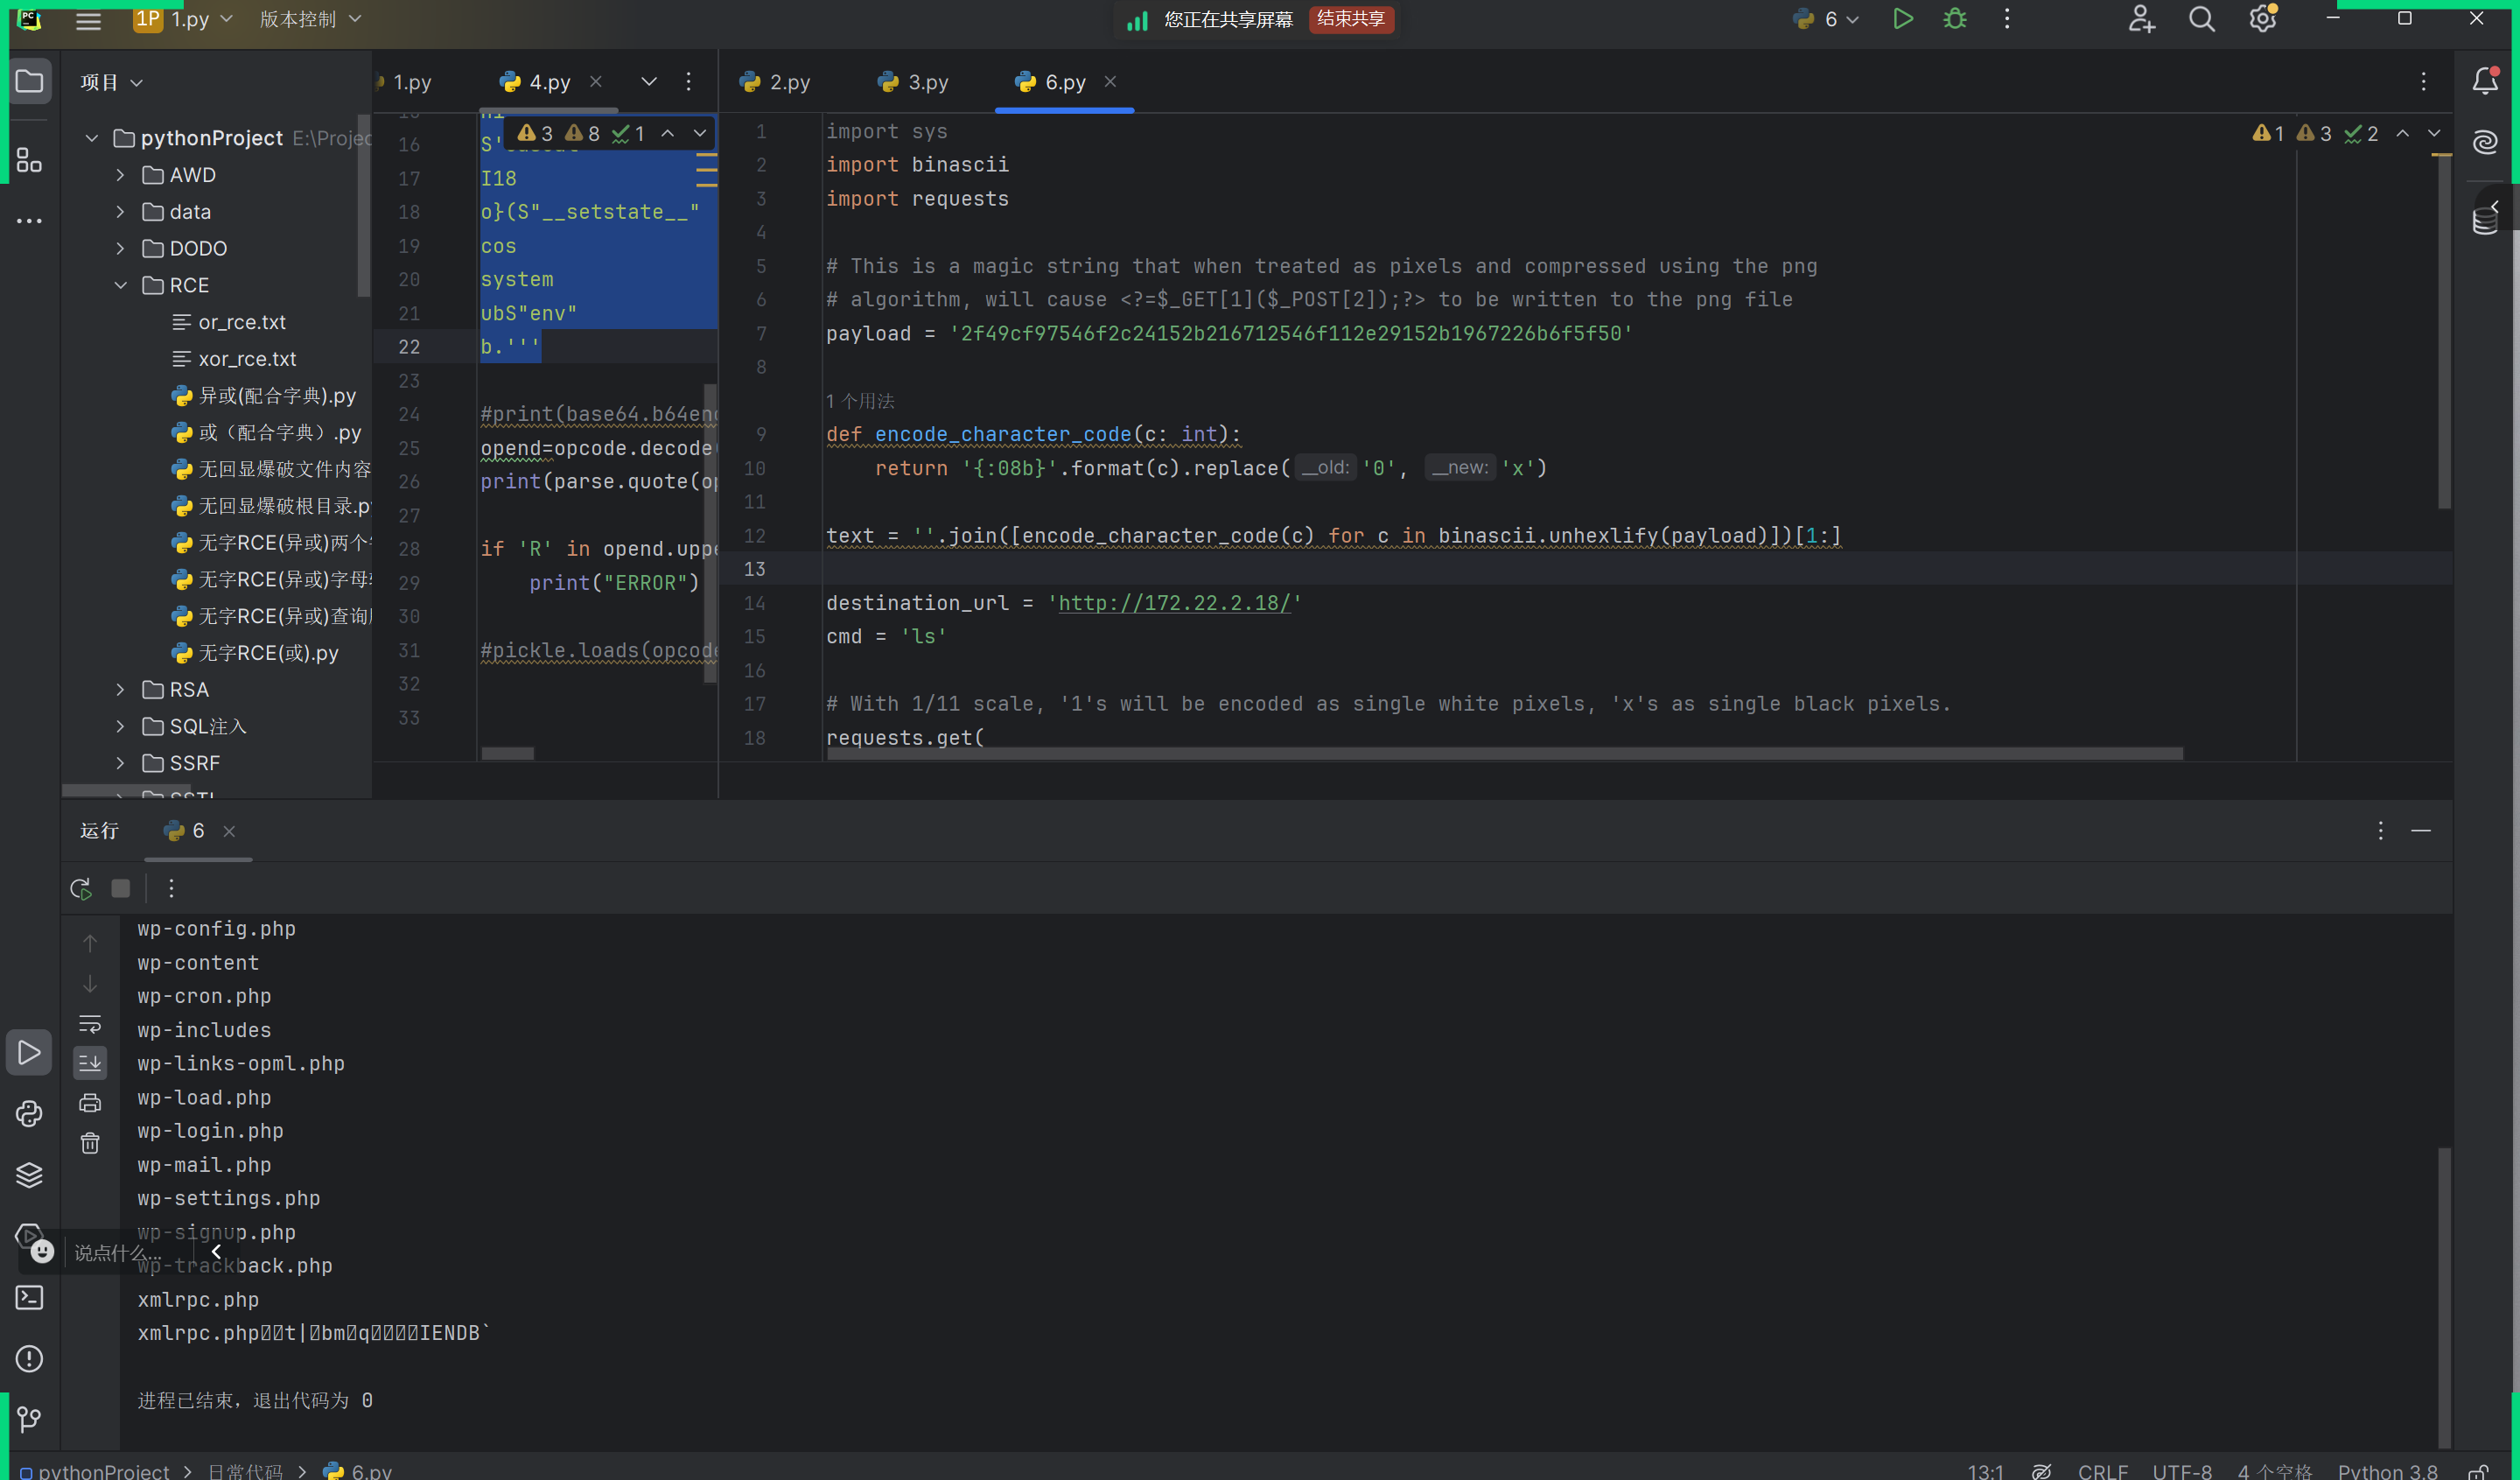Open more run actions menu in title bar
This screenshot has height=1480, width=2520.
point(2007,19)
